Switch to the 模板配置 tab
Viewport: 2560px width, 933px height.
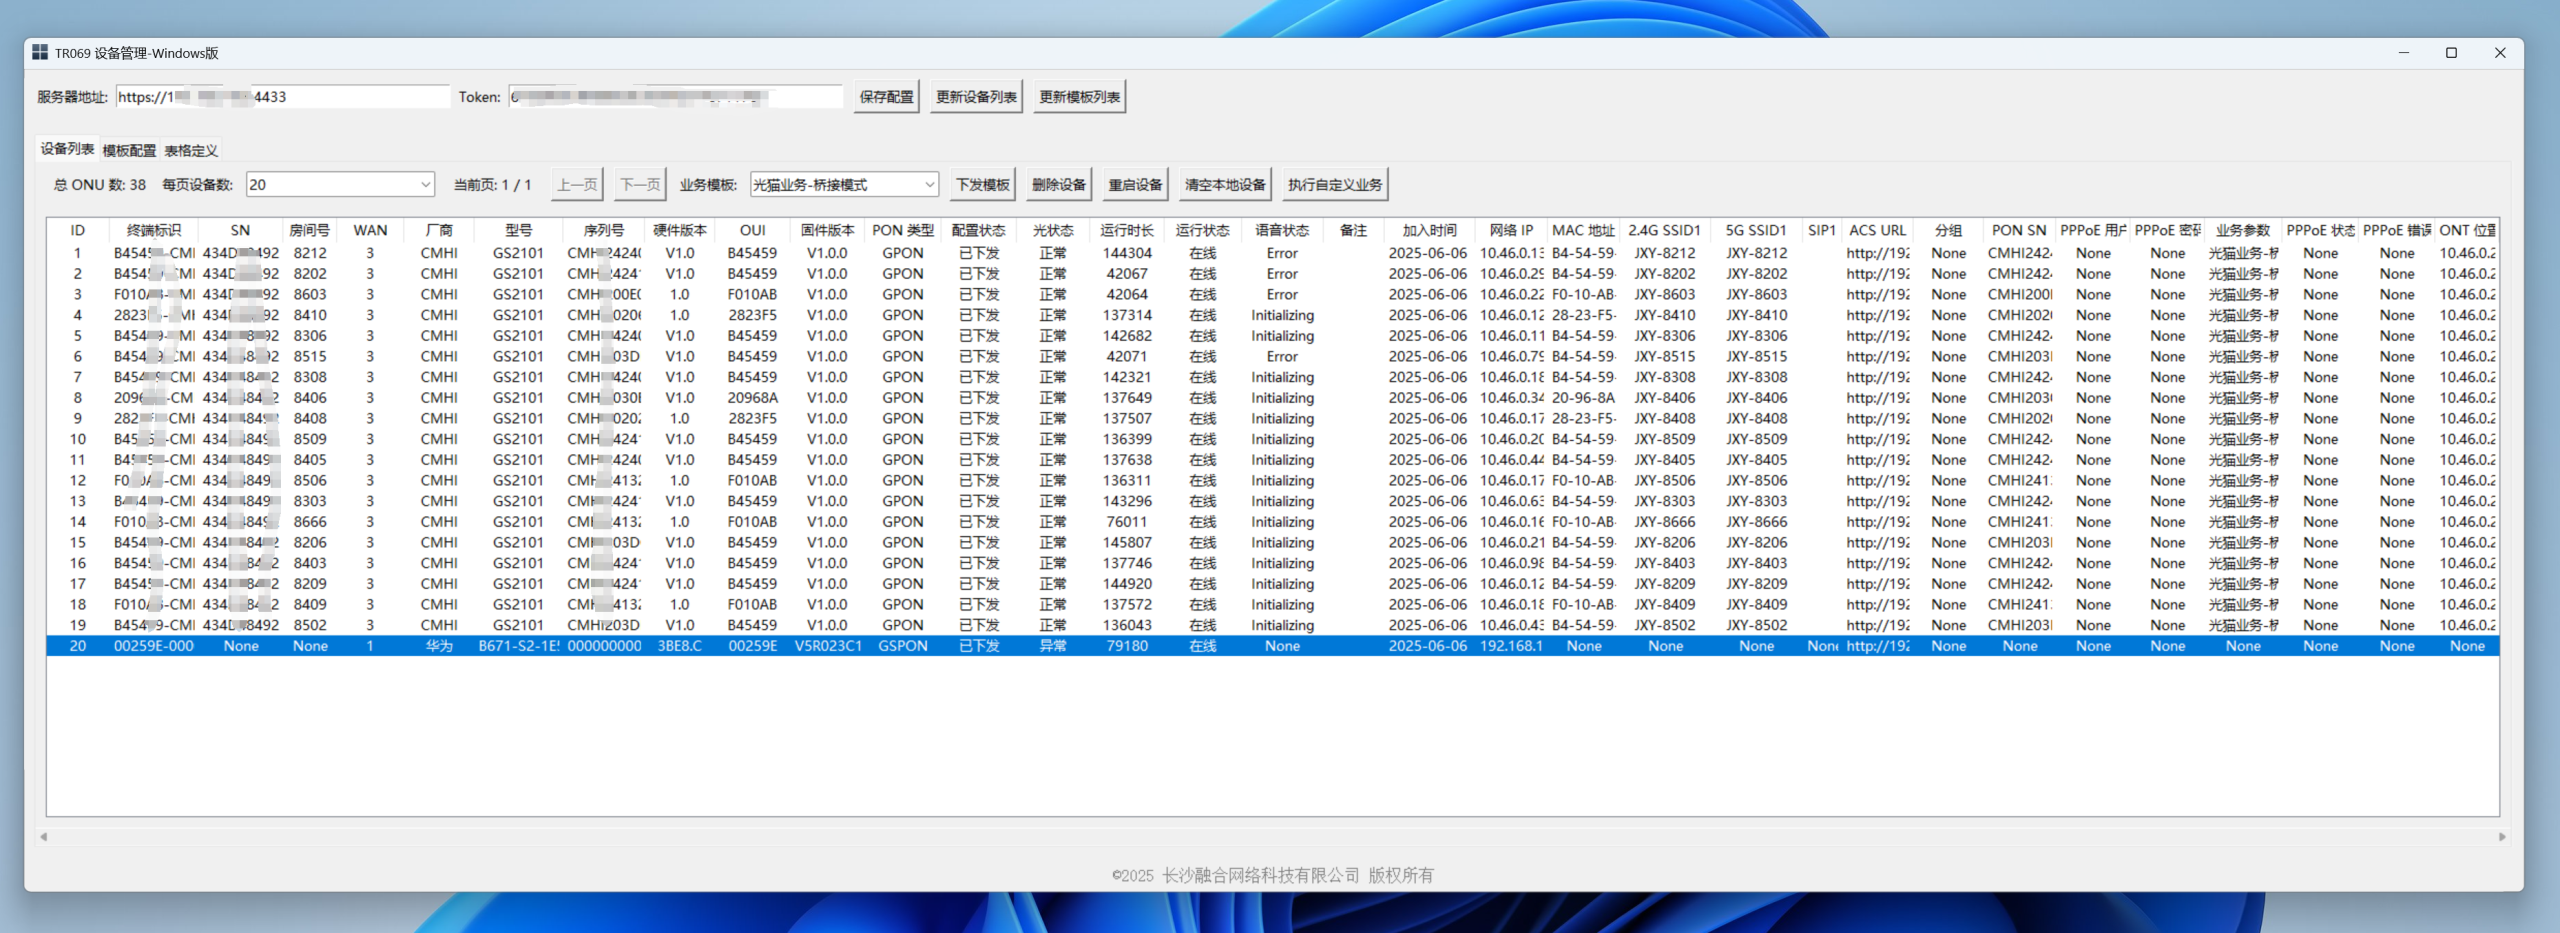click(x=129, y=150)
